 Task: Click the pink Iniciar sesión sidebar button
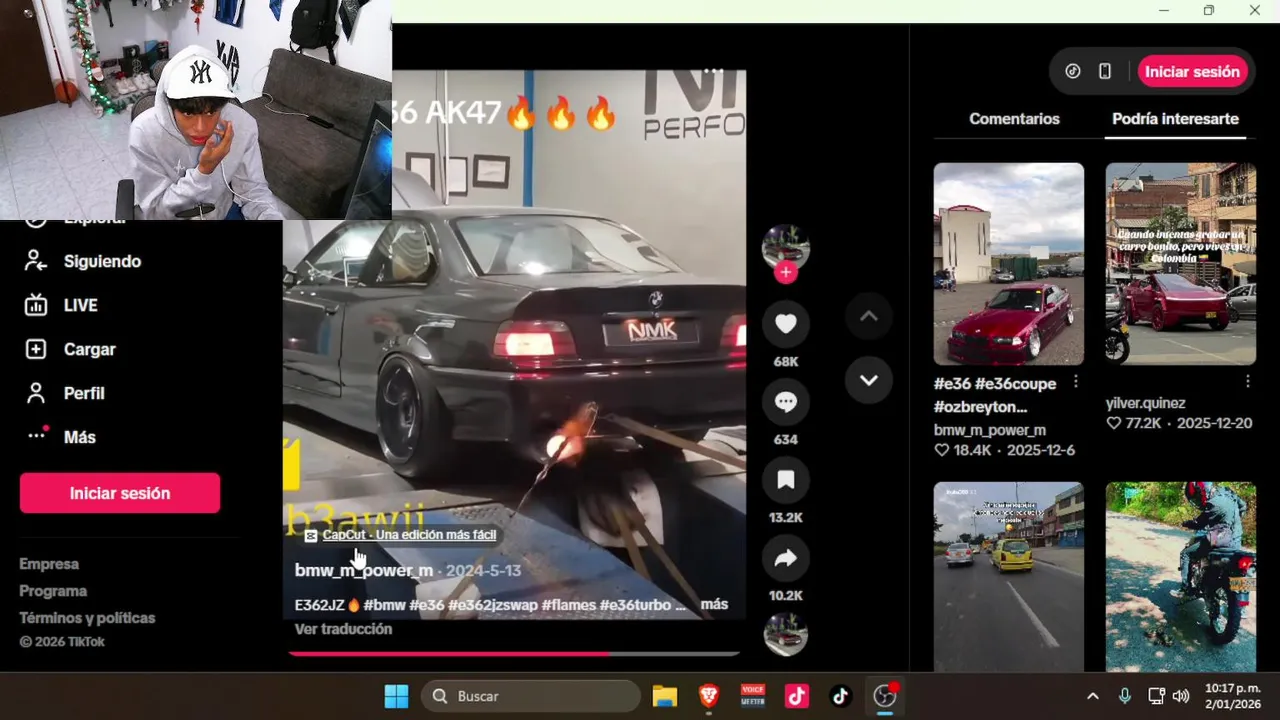(120, 493)
